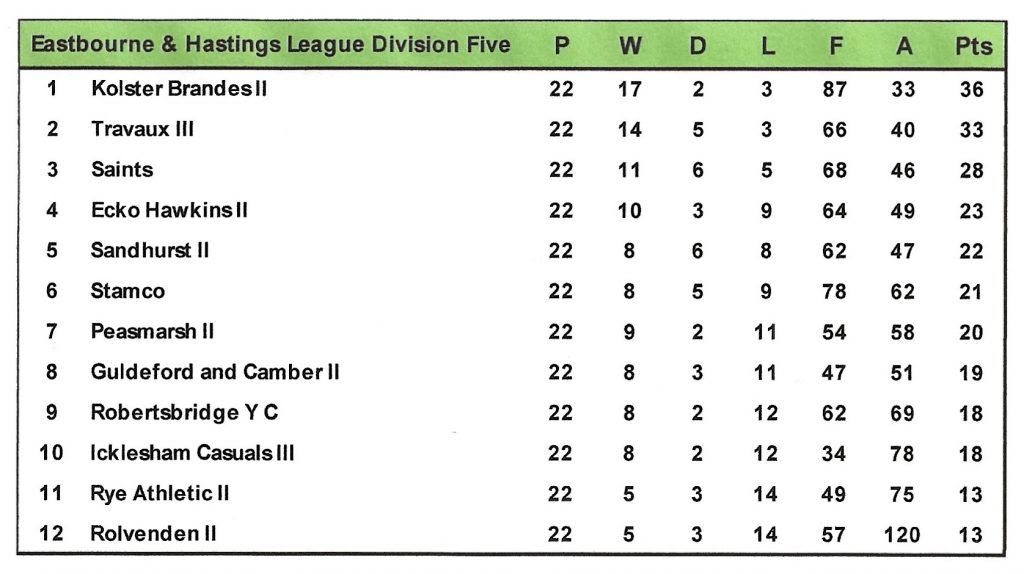Click the Icklesham Casuals III team name
The height and width of the screenshot is (574, 1024).
pos(192,453)
